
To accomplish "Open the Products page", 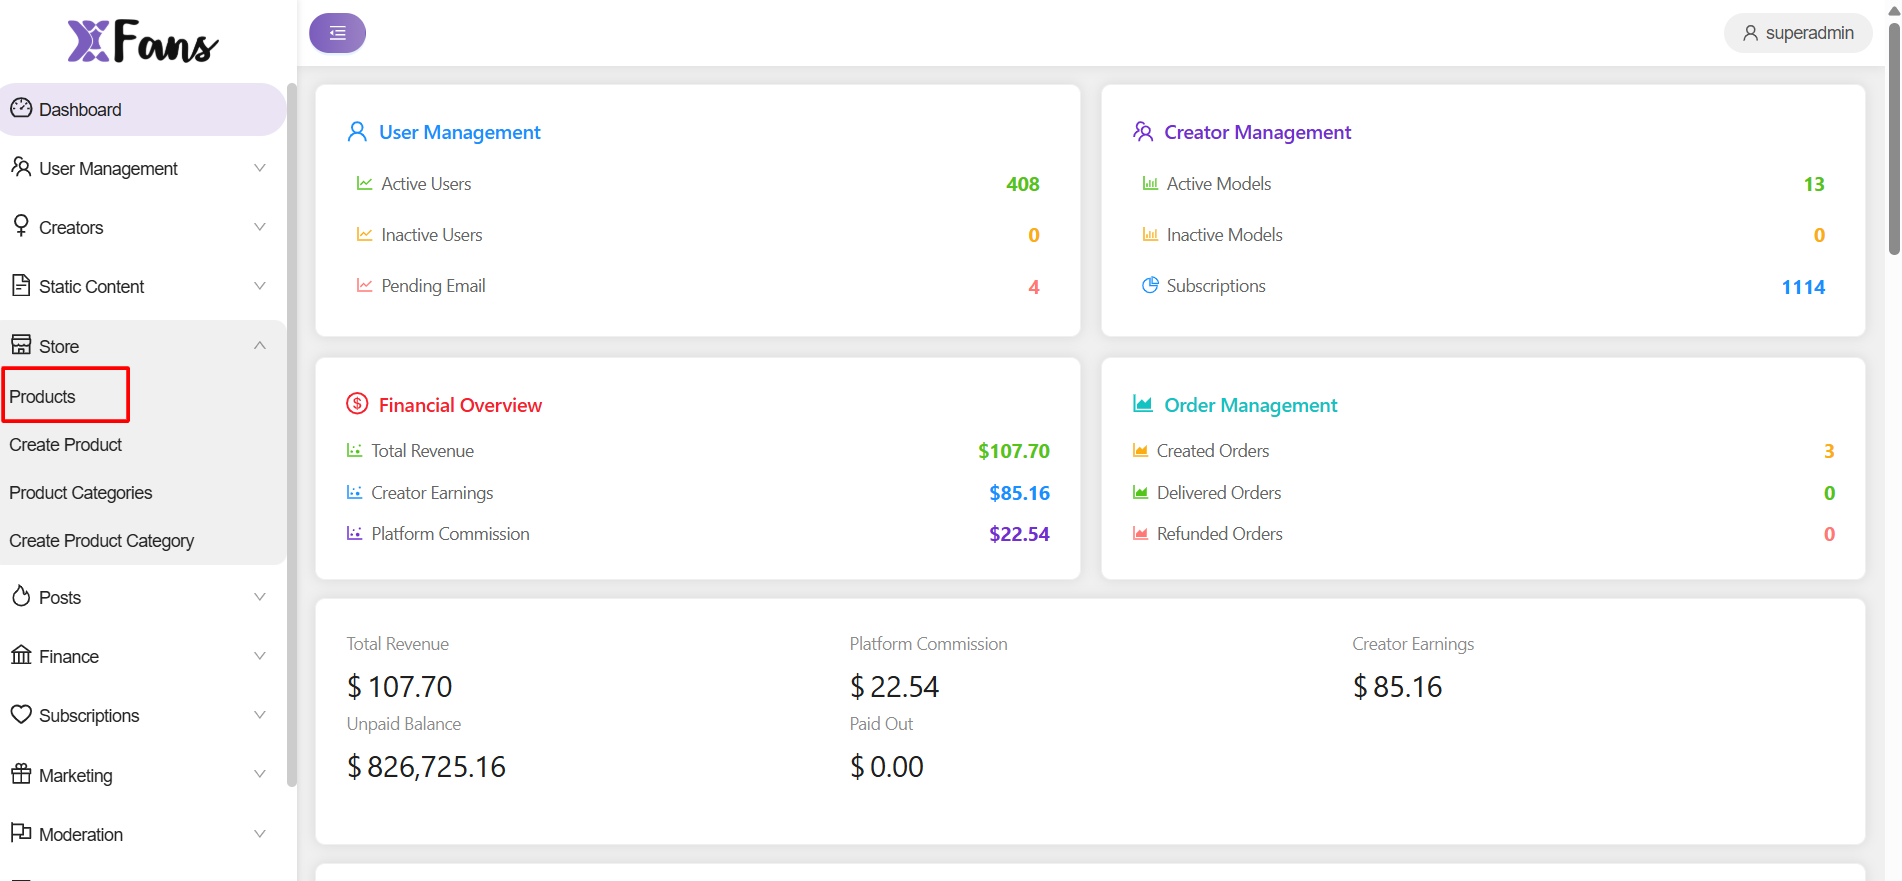I will [43, 397].
